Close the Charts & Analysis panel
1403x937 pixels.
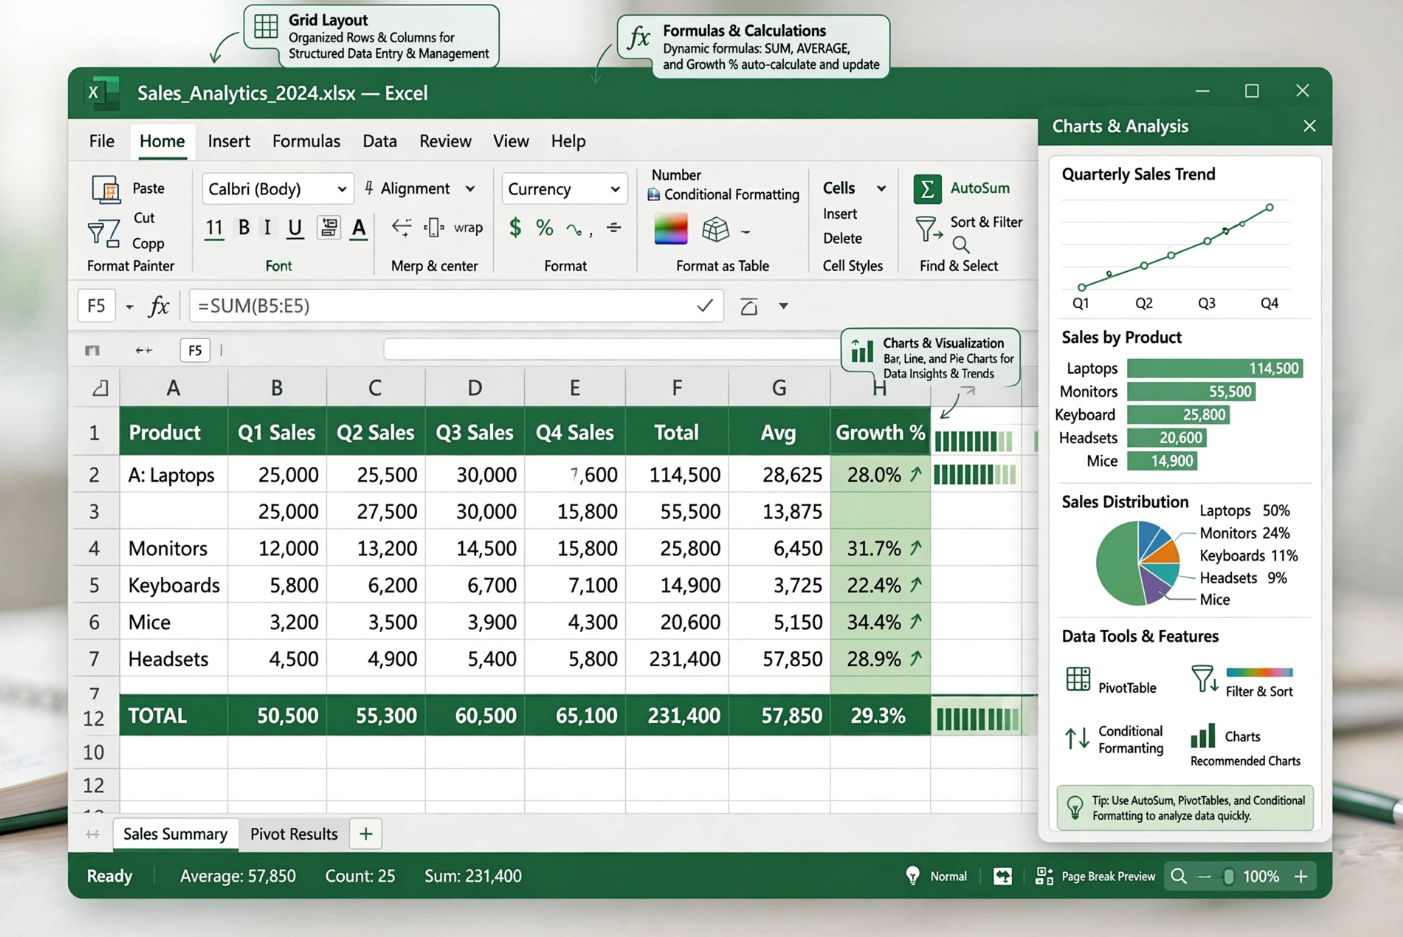(1310, 126)
